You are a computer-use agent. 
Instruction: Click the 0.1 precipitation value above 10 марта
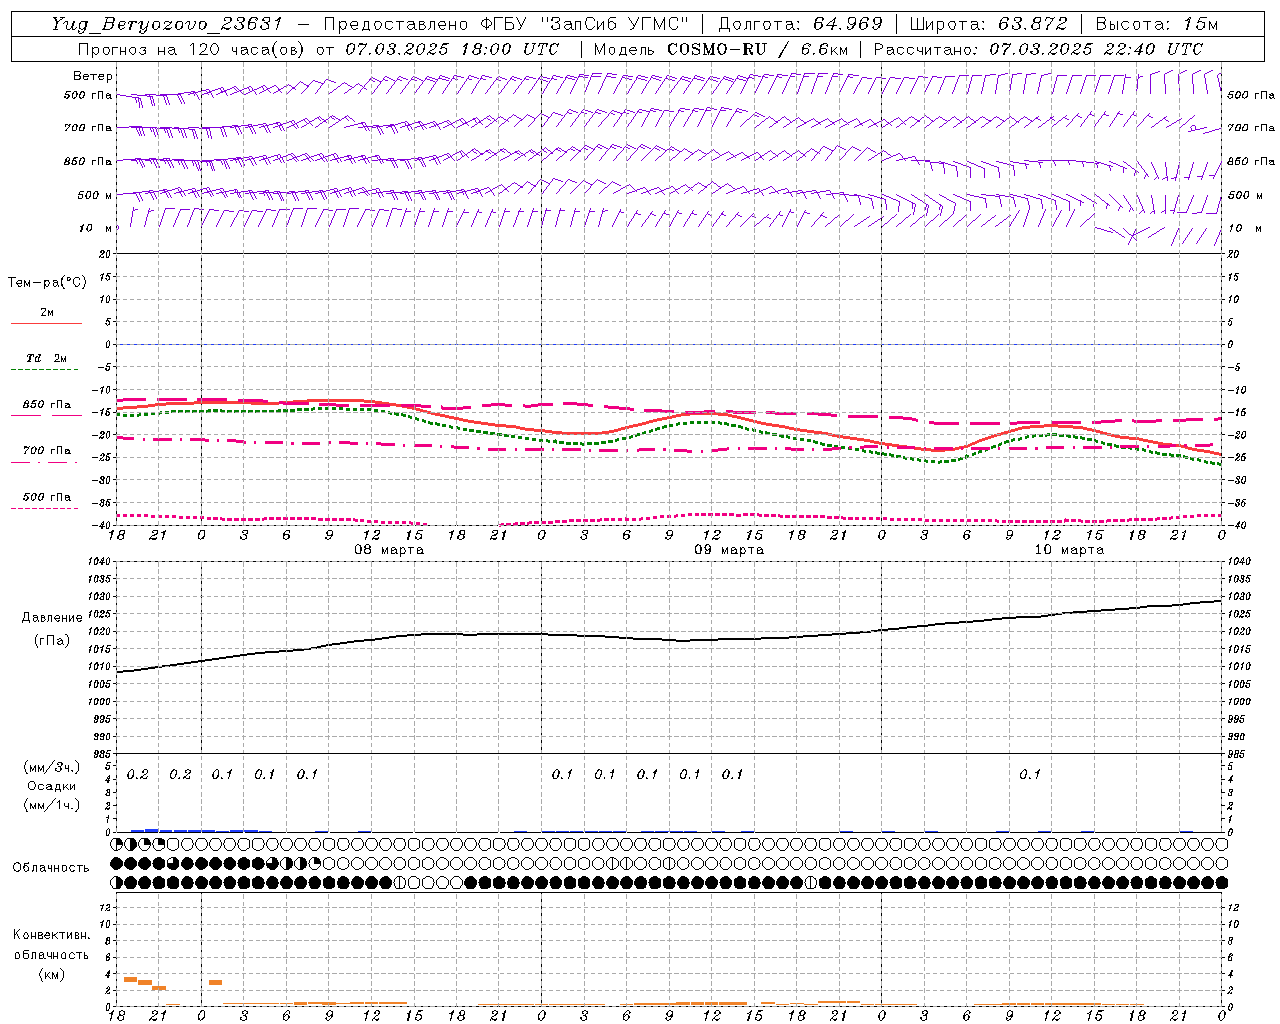(1030, 774)
